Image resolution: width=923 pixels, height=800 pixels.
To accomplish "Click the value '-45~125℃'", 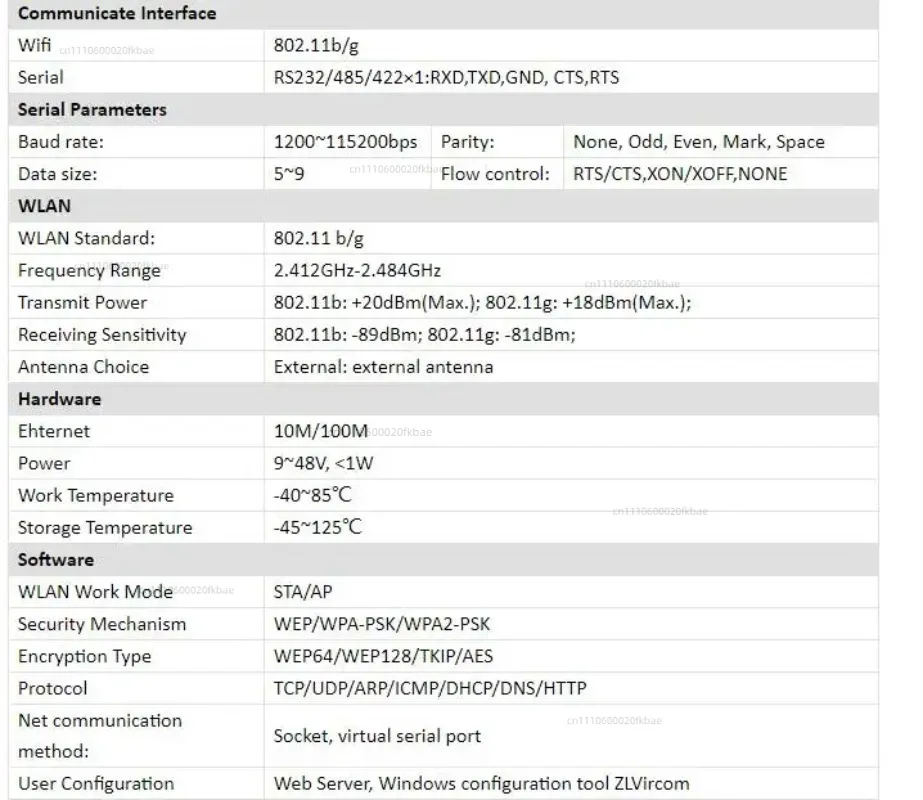I will click(x=318, y=527).
